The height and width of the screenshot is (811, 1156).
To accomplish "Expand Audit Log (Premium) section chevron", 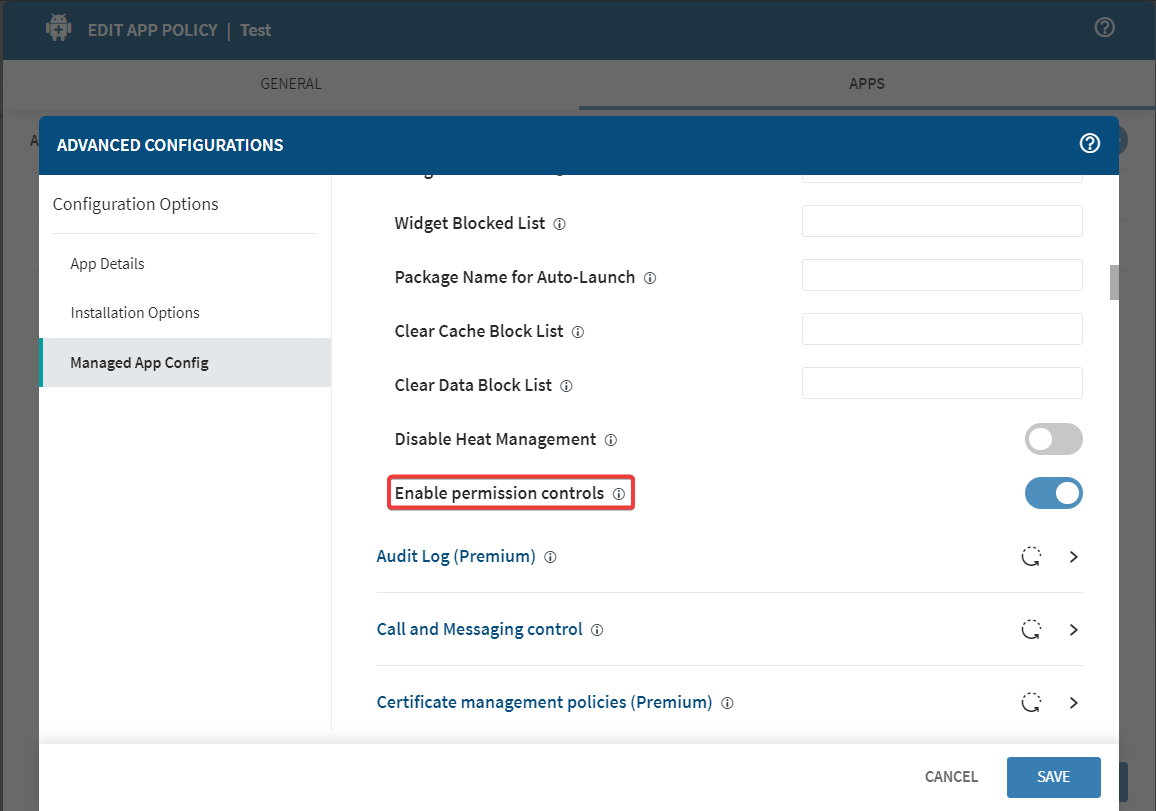I will click(x=1073, y=557).
